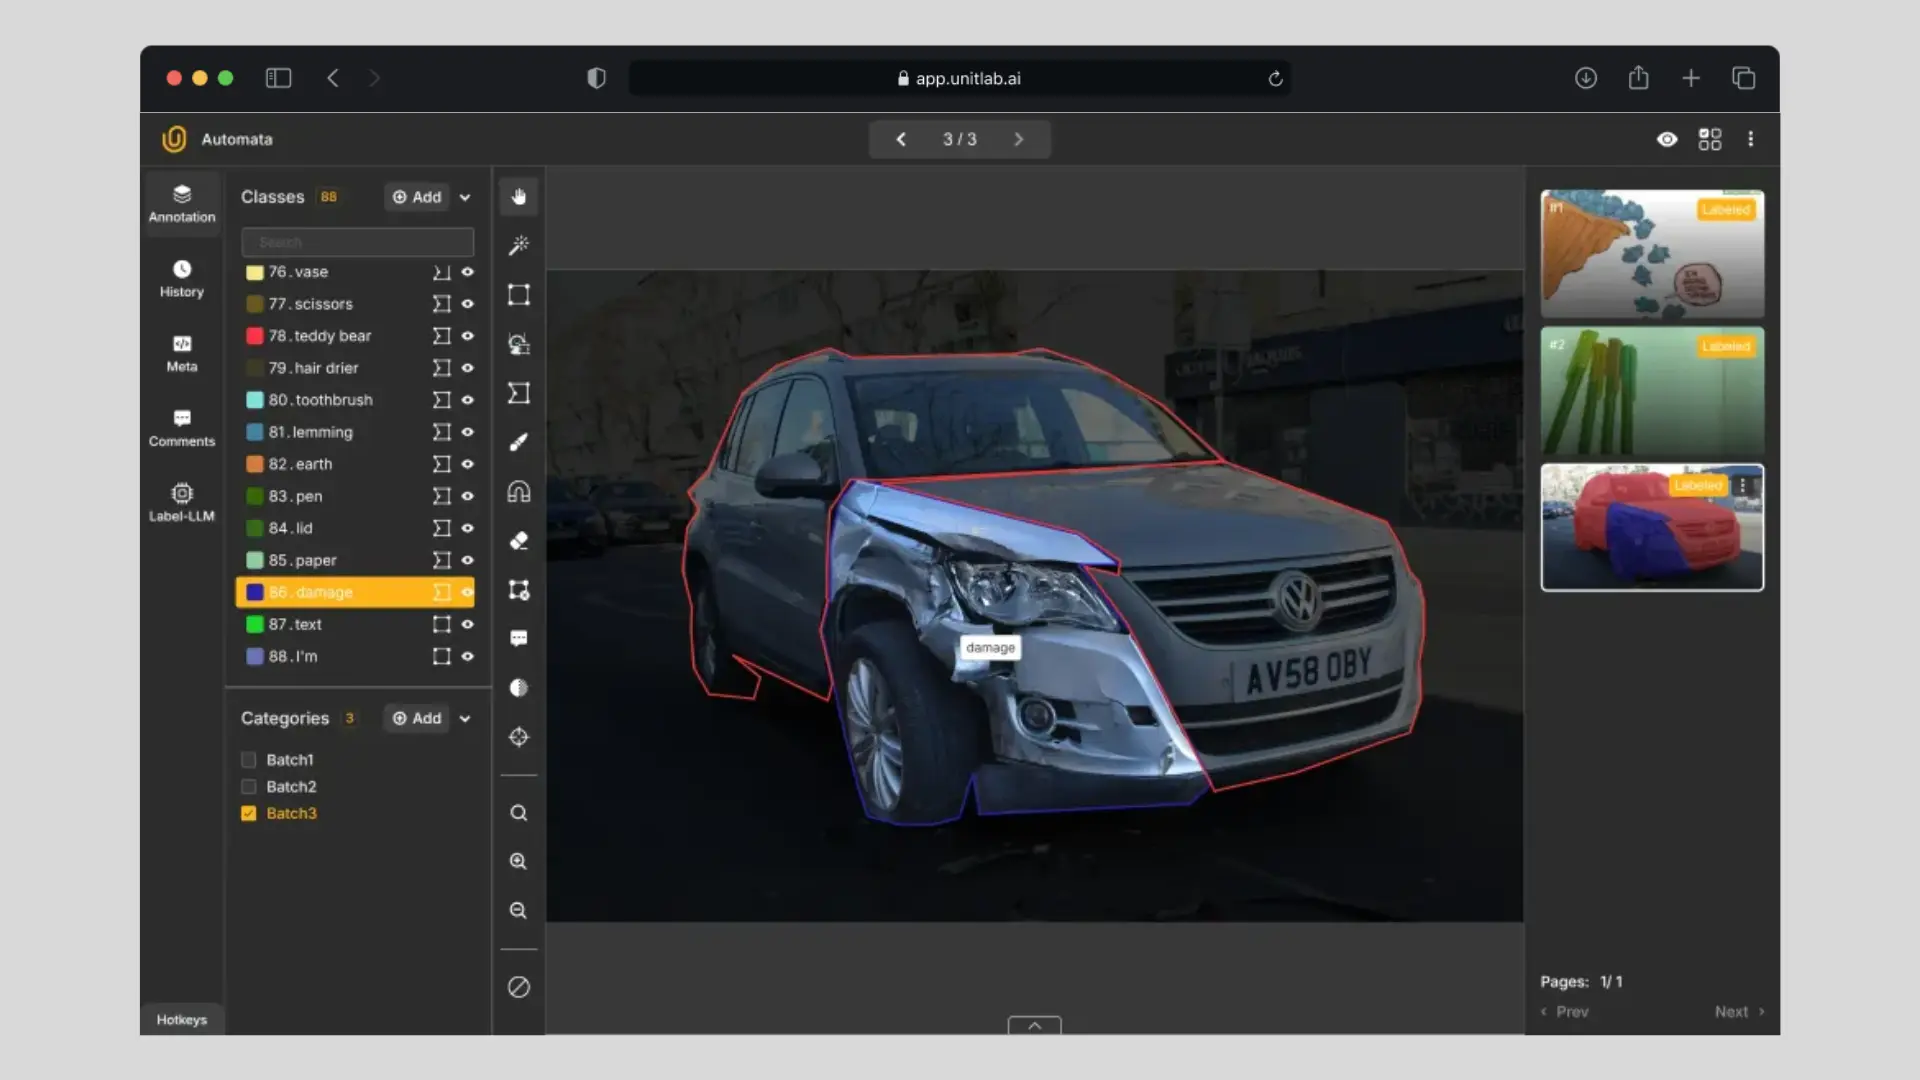This screenshot has height=1080, width=1920.
Task: Click the zoom in magnifier icon
Action: point(518,861)
